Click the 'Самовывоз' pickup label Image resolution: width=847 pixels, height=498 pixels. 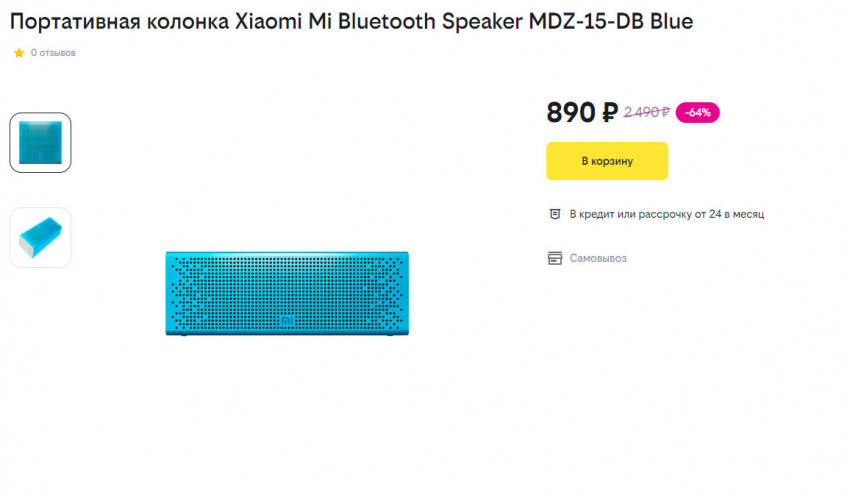point(598,258)
